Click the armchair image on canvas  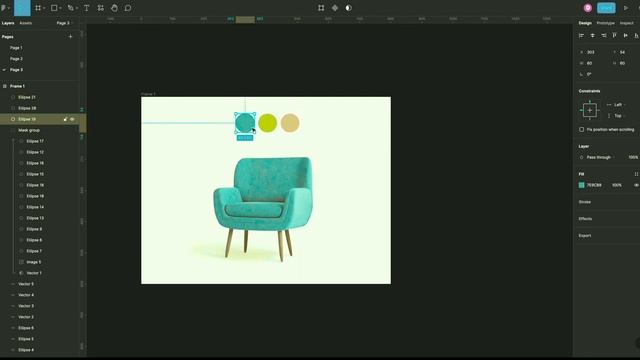263,208
